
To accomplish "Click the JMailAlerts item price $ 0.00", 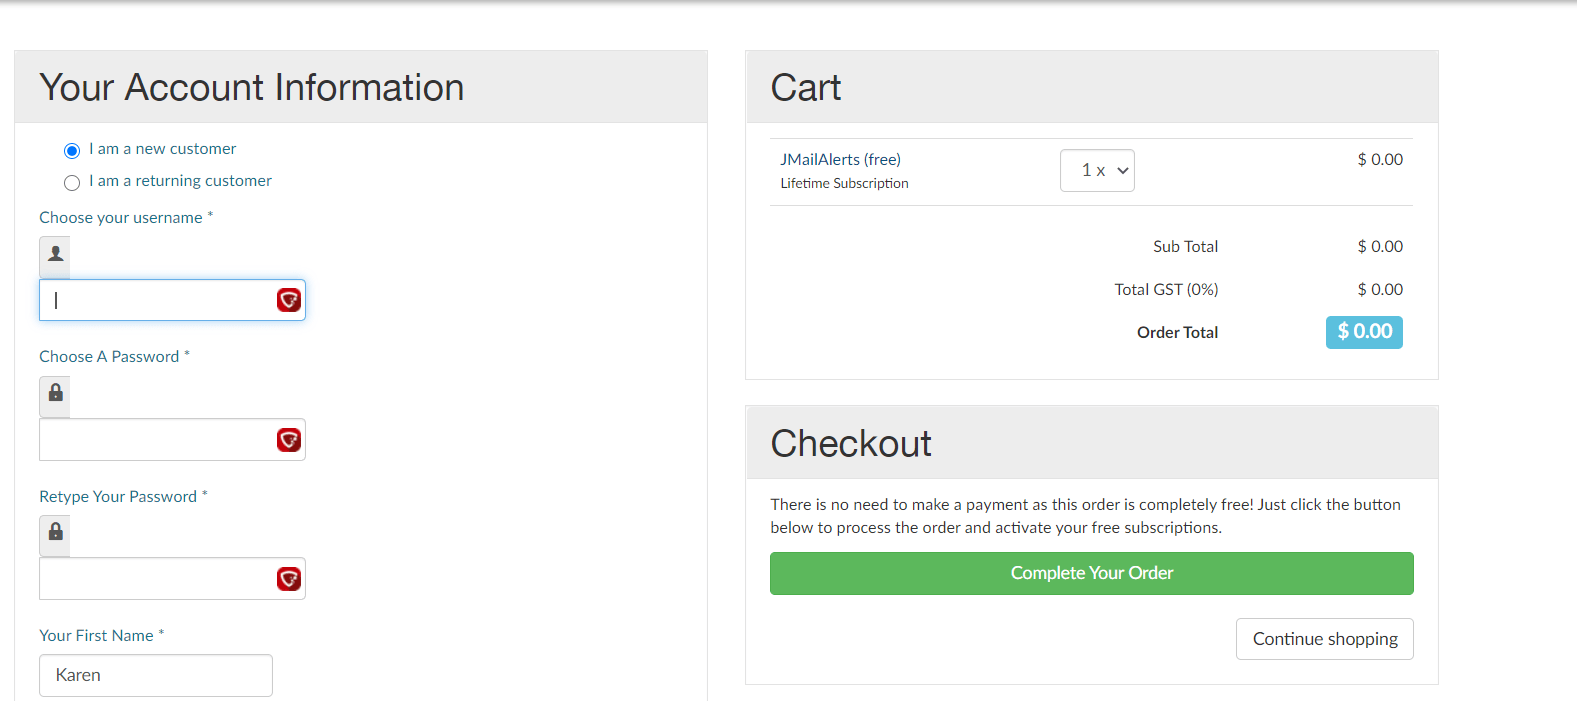I will 1380,160.
